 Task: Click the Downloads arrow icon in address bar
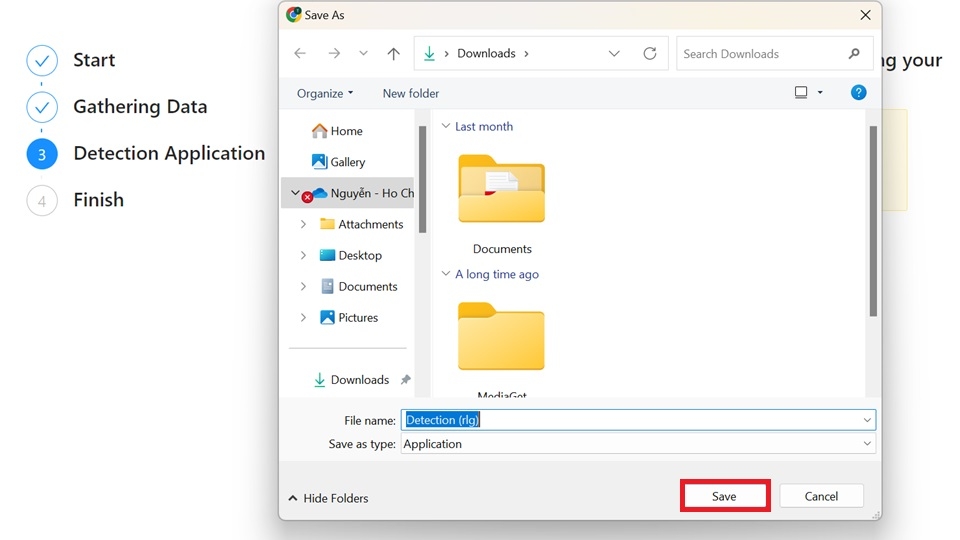pos(429,53)
